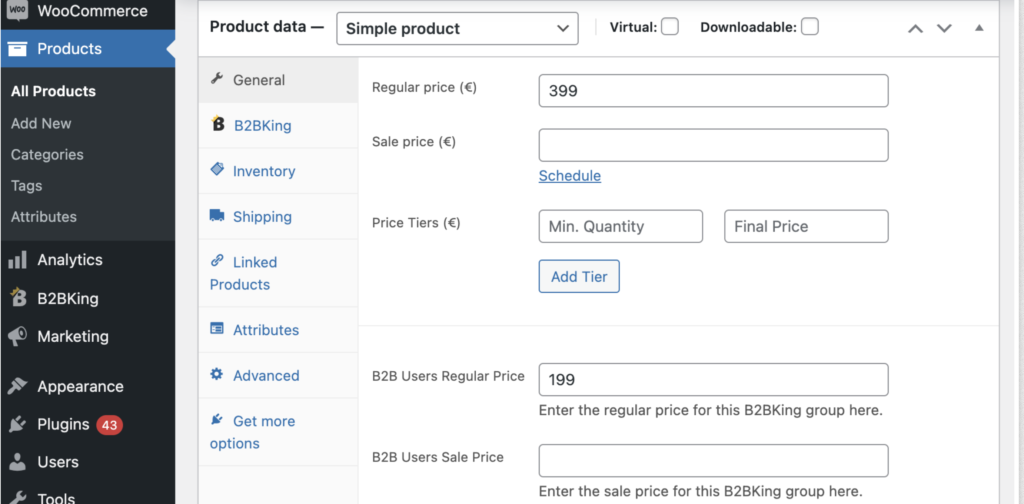Move Product data panel down with chevron
Image resolution: width=1024 pixels, height=504 pixels.
coord(944,29)
